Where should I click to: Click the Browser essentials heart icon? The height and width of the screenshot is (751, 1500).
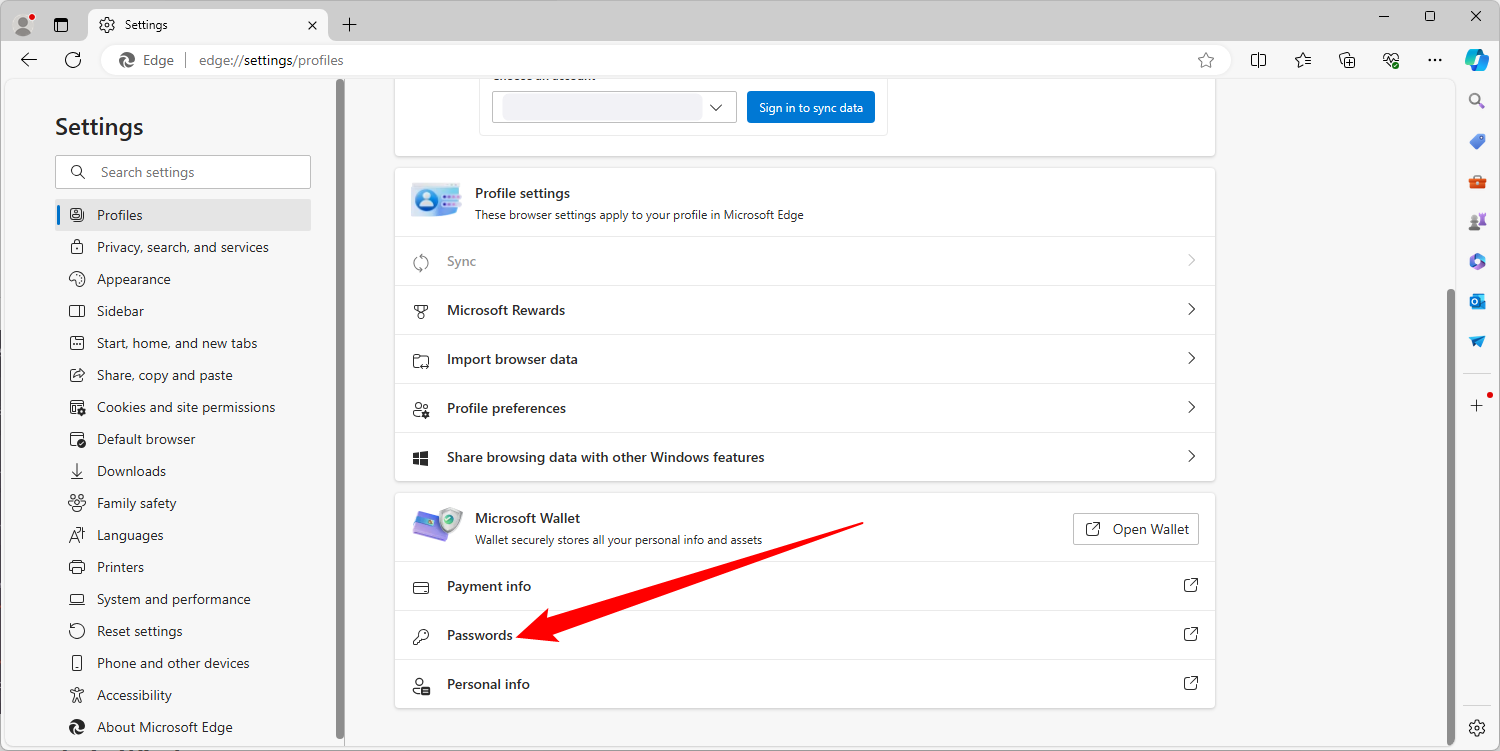tap(1390, 60)
